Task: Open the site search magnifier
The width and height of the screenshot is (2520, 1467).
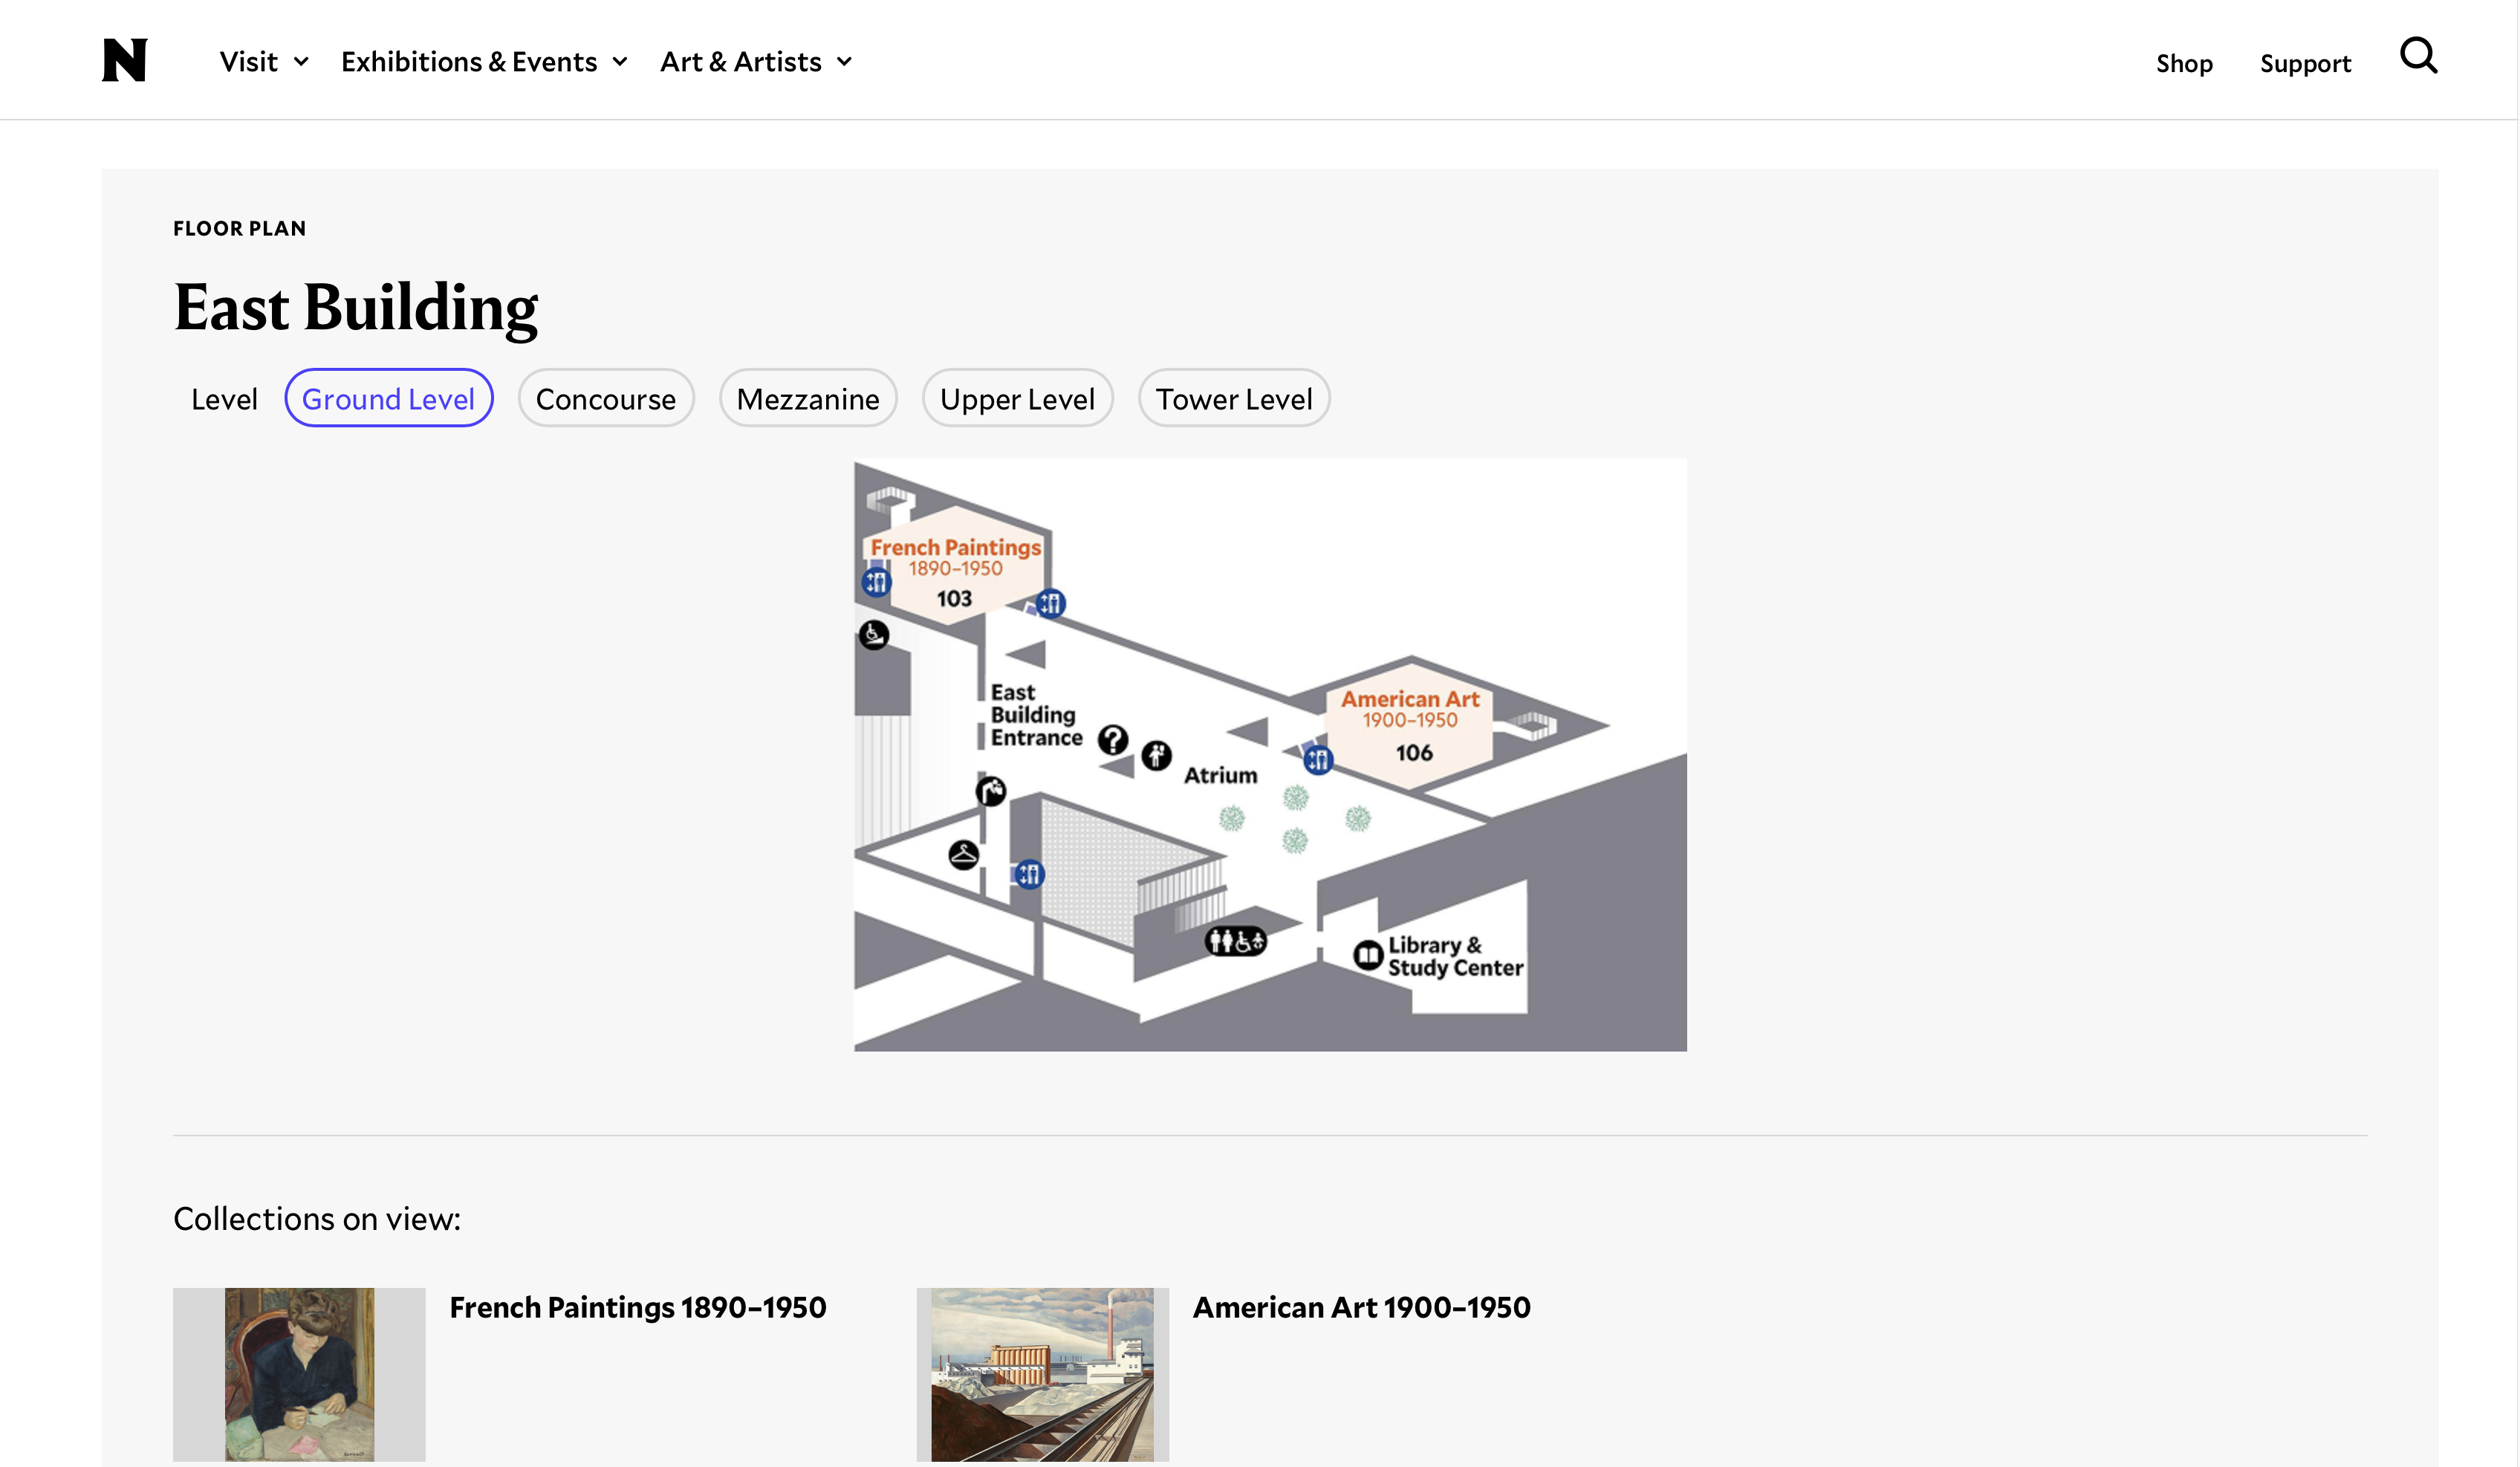Action: coord(2418,56)
